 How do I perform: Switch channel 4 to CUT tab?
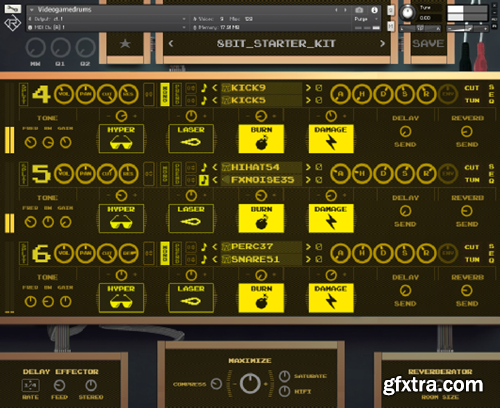(x=472, y=88)
